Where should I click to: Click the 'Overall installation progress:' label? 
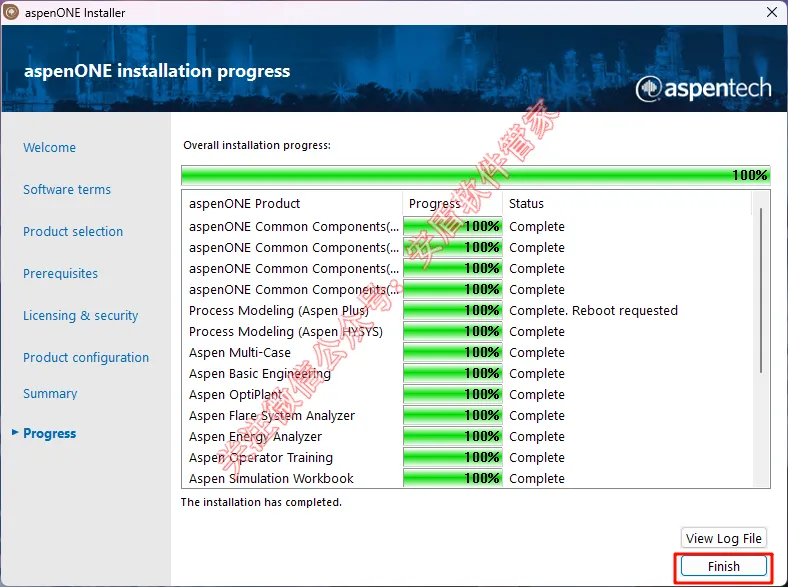point(257,145)
